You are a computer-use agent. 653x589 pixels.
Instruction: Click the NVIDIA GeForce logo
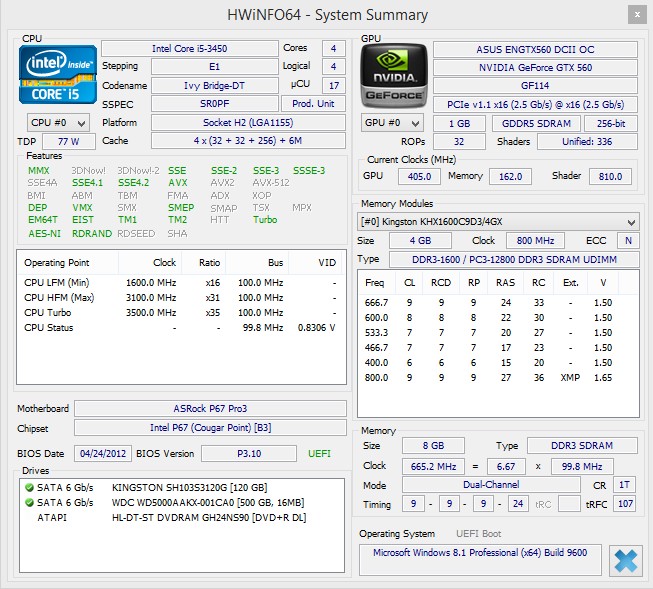(394, 76)
